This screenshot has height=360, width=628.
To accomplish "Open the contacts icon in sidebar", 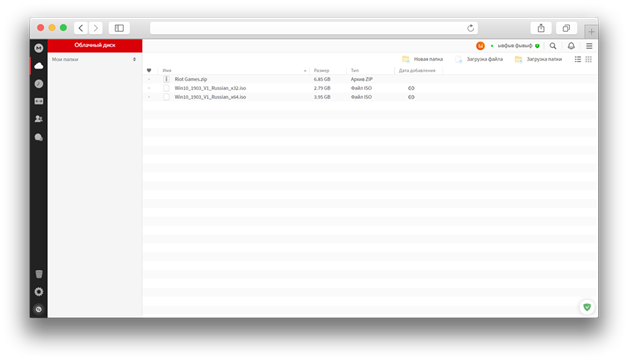I will 38,119.
